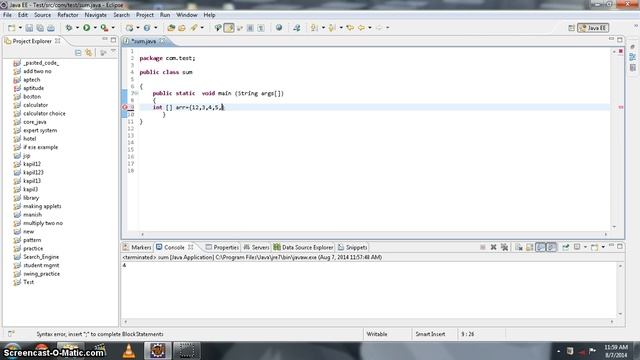Toggle Link with Editor in Project Explorer
This screenshot has height=360, width=640.
tap(89, 53)
